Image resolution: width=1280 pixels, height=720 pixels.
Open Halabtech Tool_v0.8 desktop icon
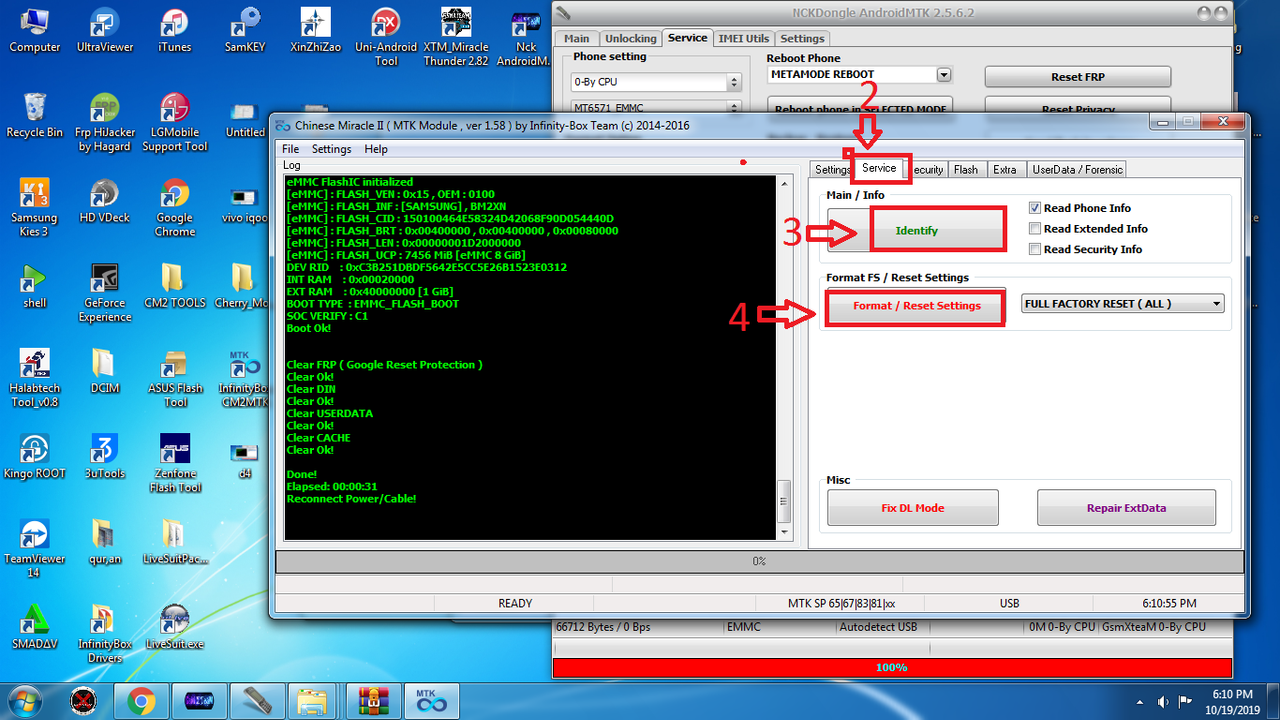coord(35,378)
